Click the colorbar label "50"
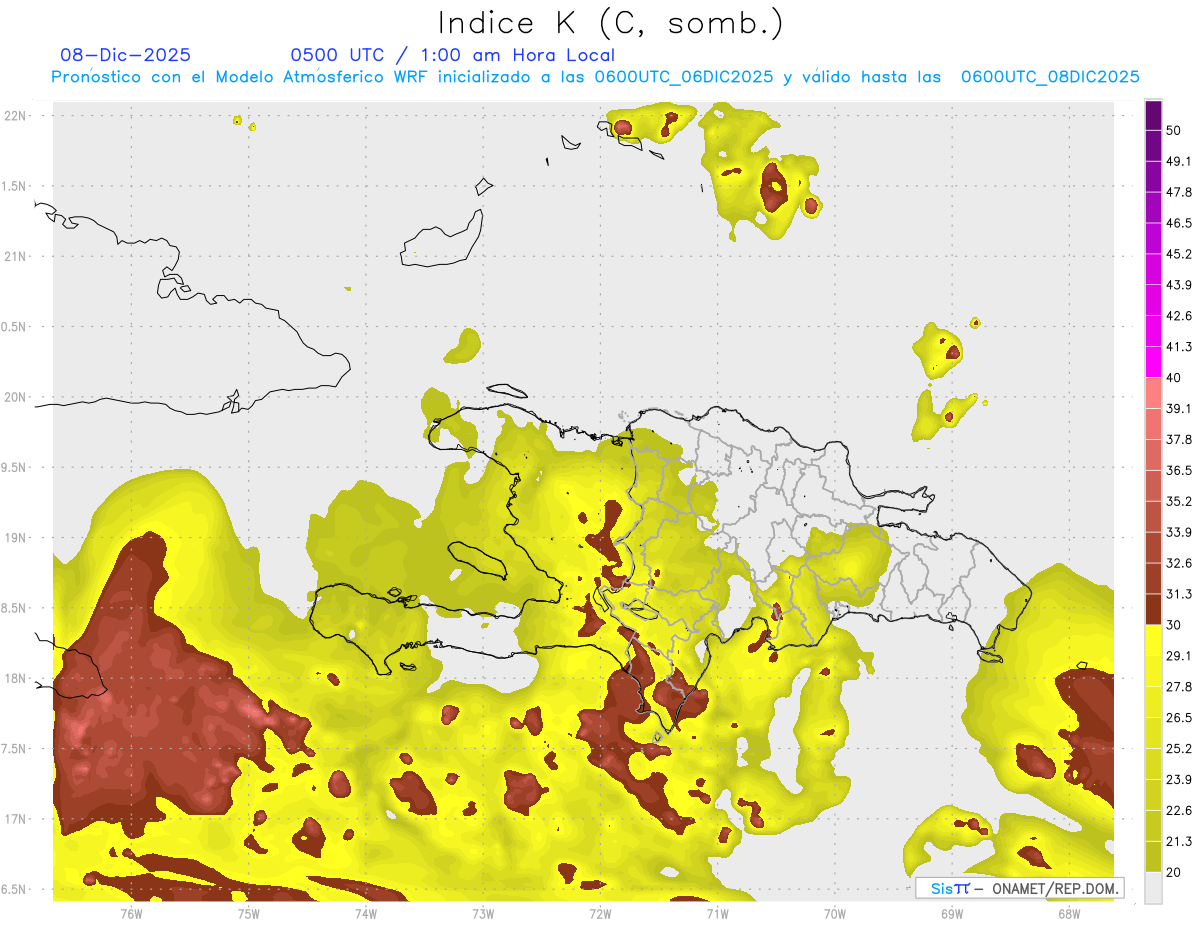The height and width of the screenshot is (927, 1200). [1176, 131]
